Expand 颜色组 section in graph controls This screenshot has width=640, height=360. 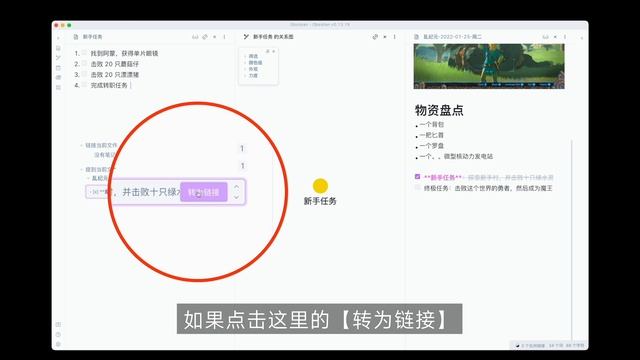255,63
